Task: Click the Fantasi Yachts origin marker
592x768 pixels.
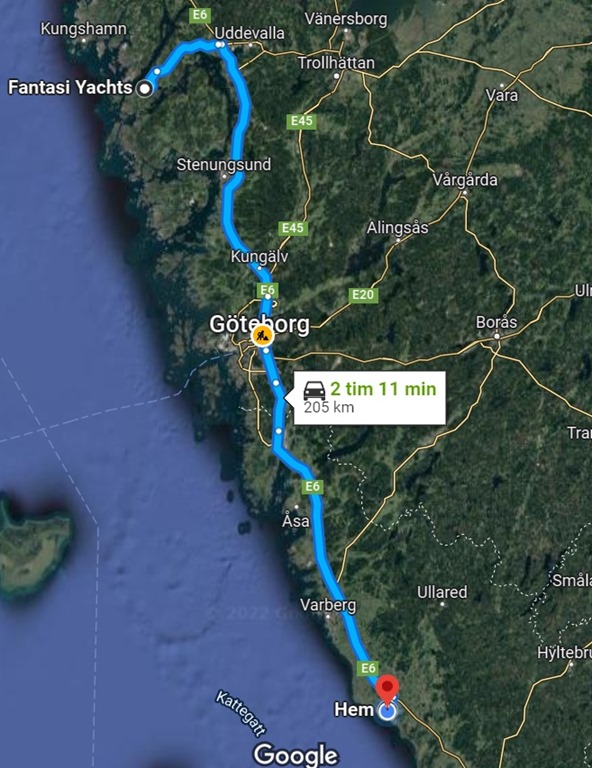Action: (x=144, y=89)
